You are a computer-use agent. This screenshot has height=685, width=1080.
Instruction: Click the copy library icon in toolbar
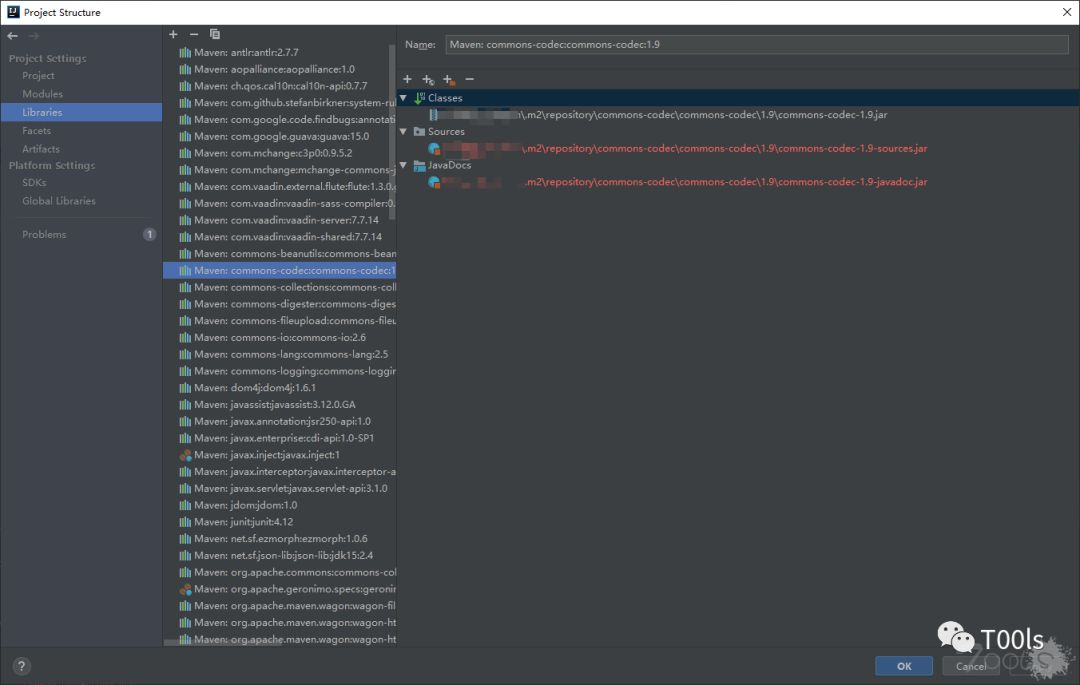[x=213, y=33]
